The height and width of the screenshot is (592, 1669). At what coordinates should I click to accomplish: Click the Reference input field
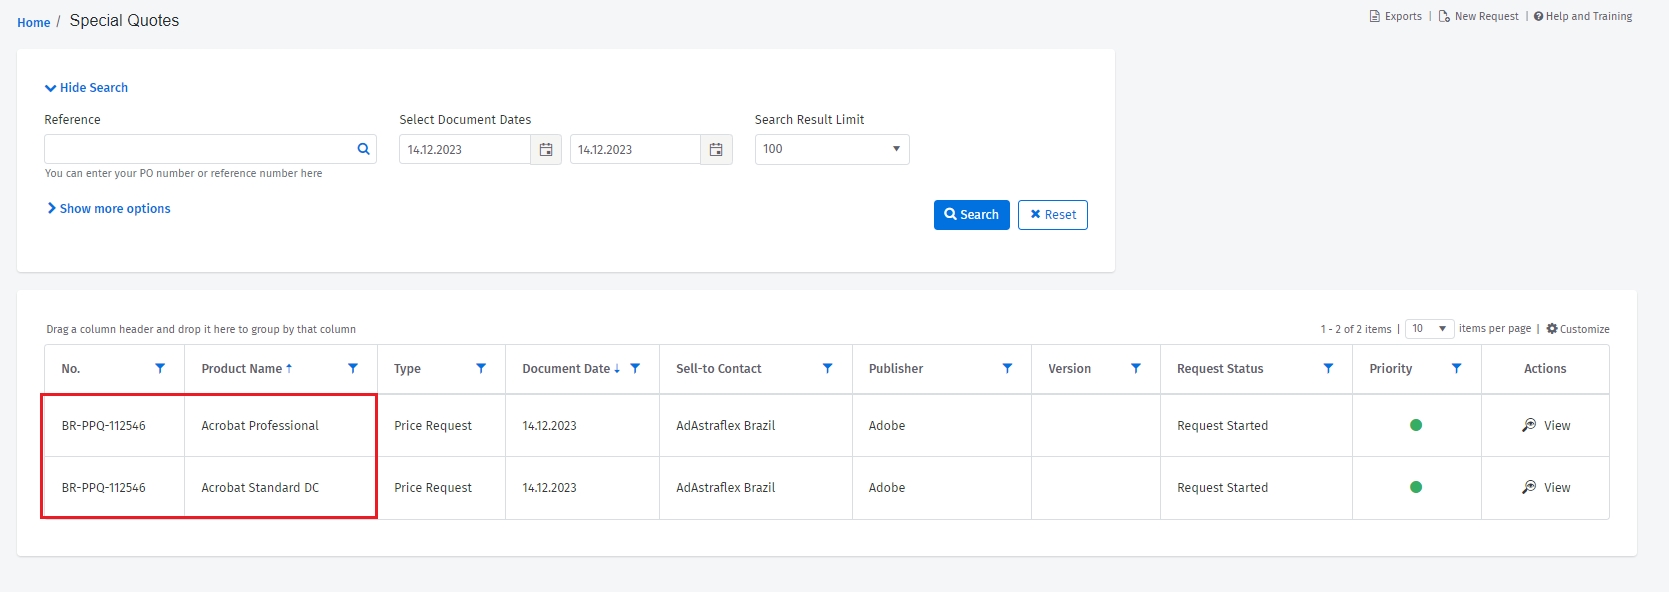coord(198,149)
